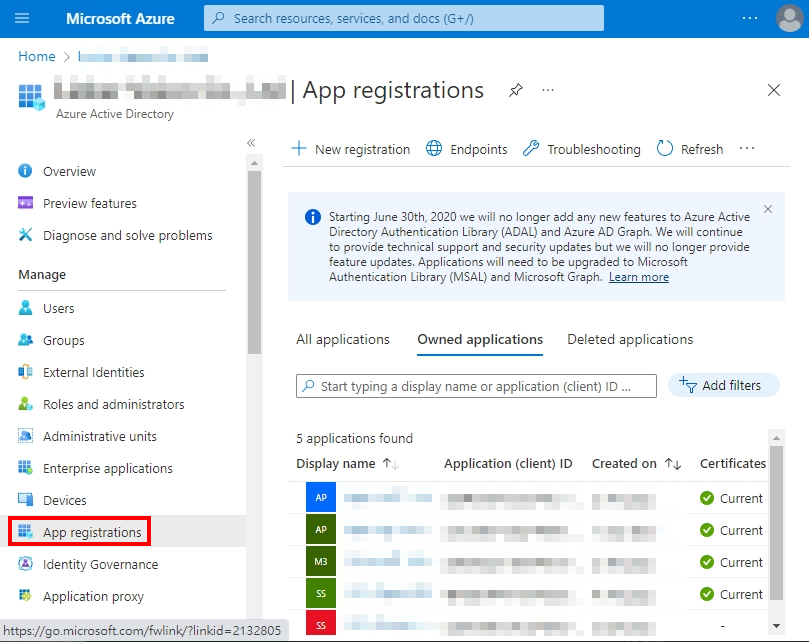Click the blue AP application tile
The width and height of the screenshot is (809, 642).
(x=321, y=497)
